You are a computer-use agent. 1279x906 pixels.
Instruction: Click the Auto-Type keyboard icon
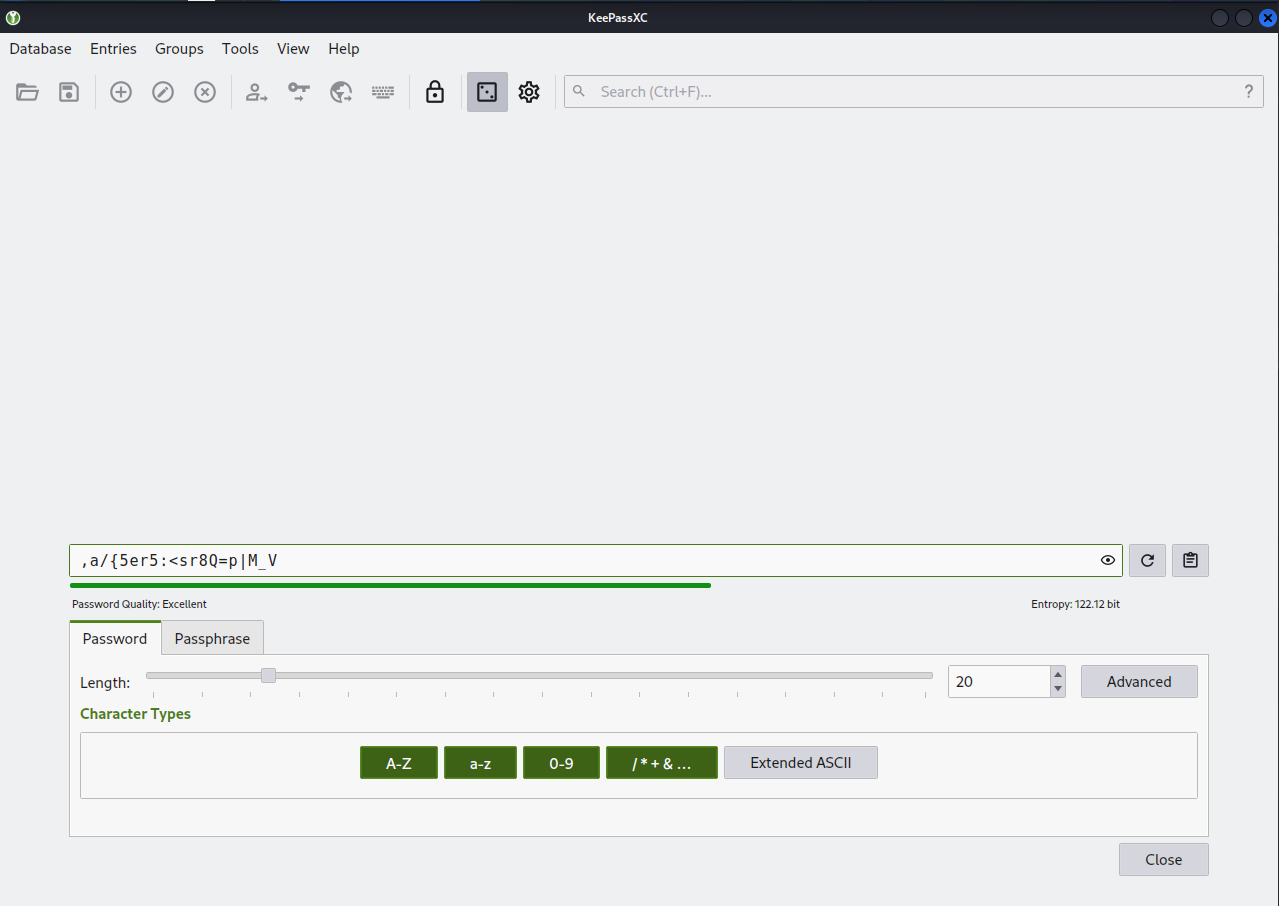coord(383,92)
